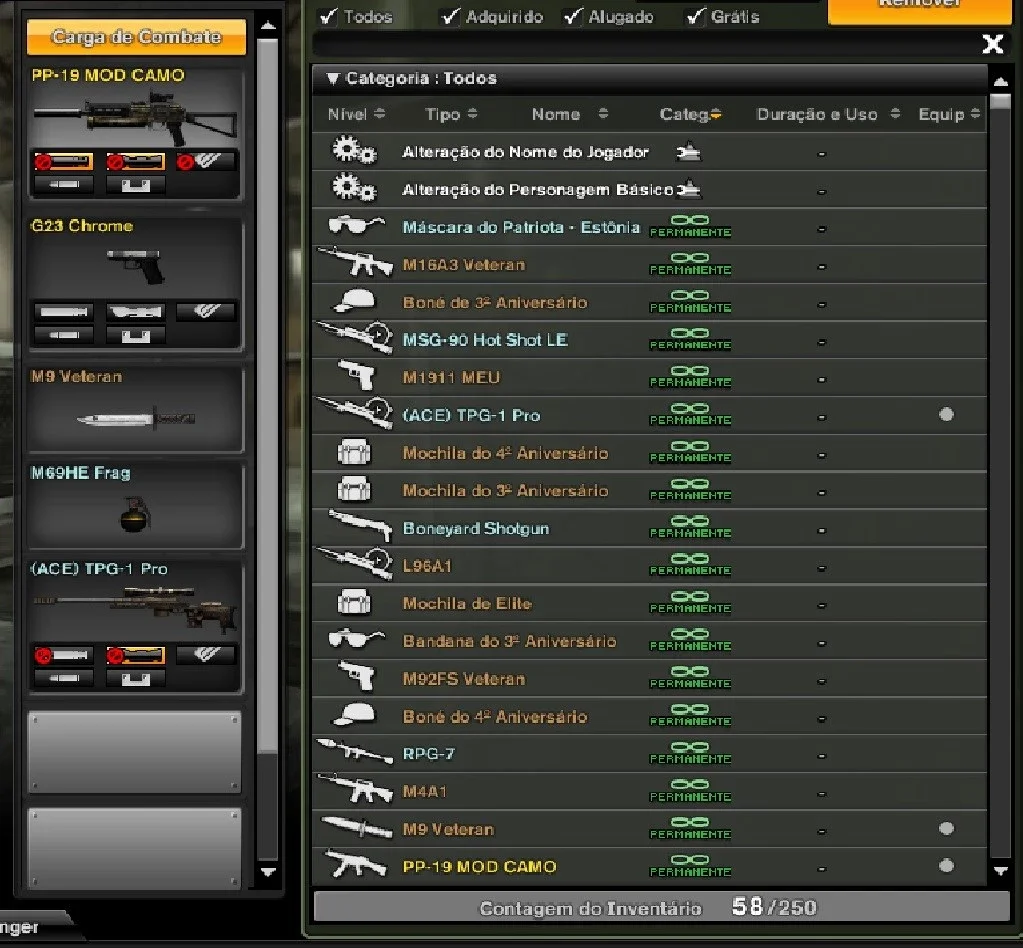1023x948 pixels.
Task: Toggle the Todos filter checkbox
Action: pos(329,16)
